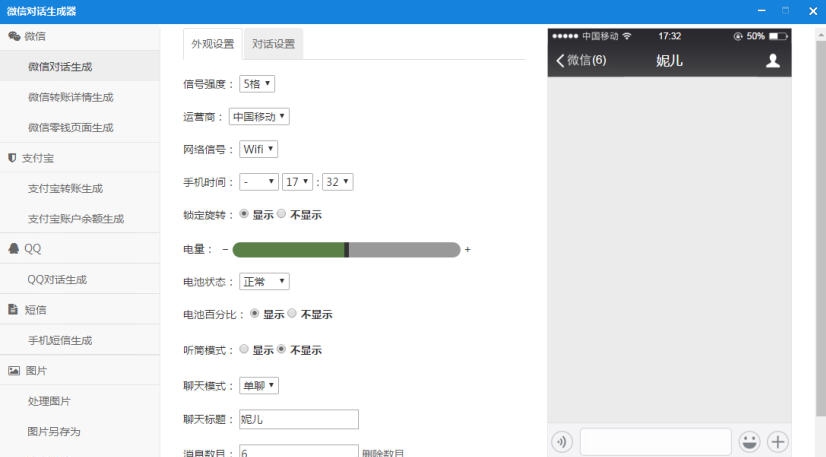This screenshot has width=826, height=457.
Task: Open 微信零钱页面生成 in the sidebar
Action: [x=80, y=127]
